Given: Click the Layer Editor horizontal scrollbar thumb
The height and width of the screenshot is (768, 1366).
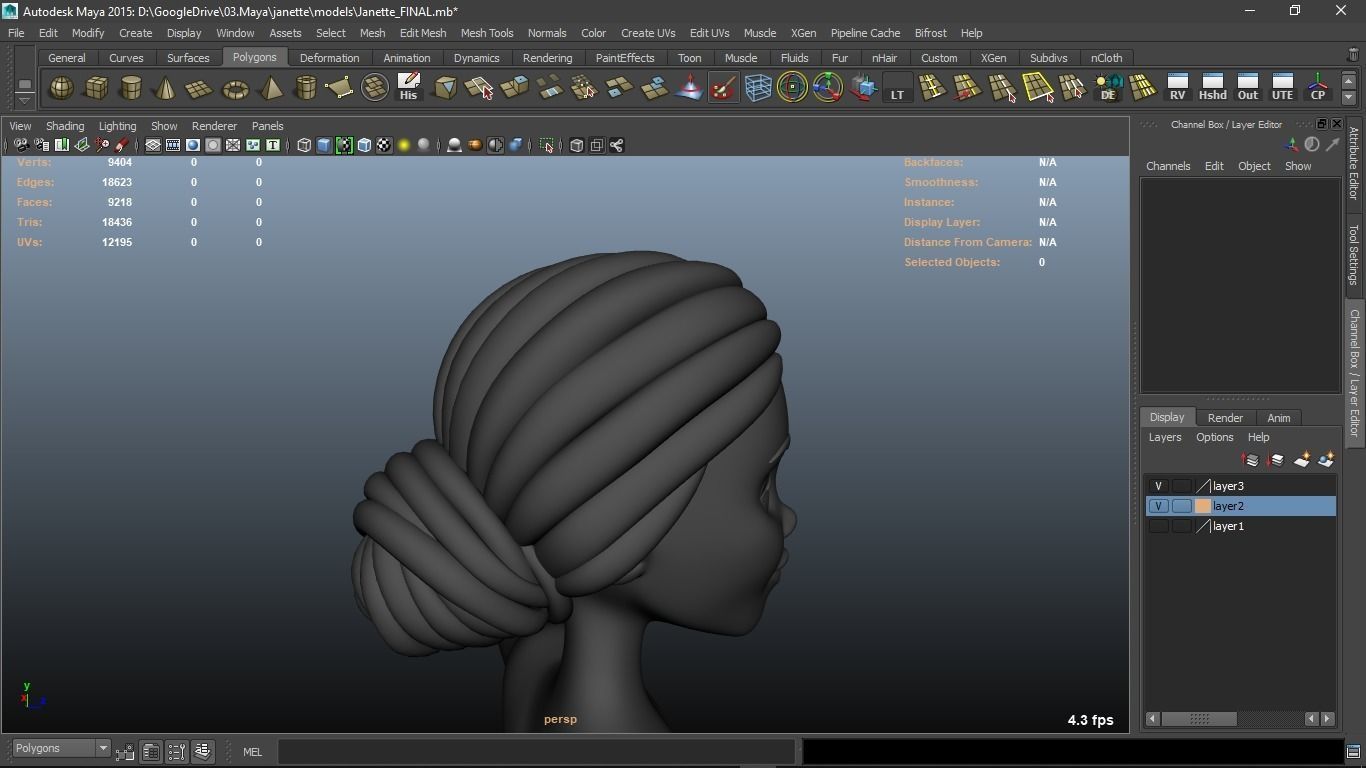Looking at the screenshot, I should click(1199, 719).
